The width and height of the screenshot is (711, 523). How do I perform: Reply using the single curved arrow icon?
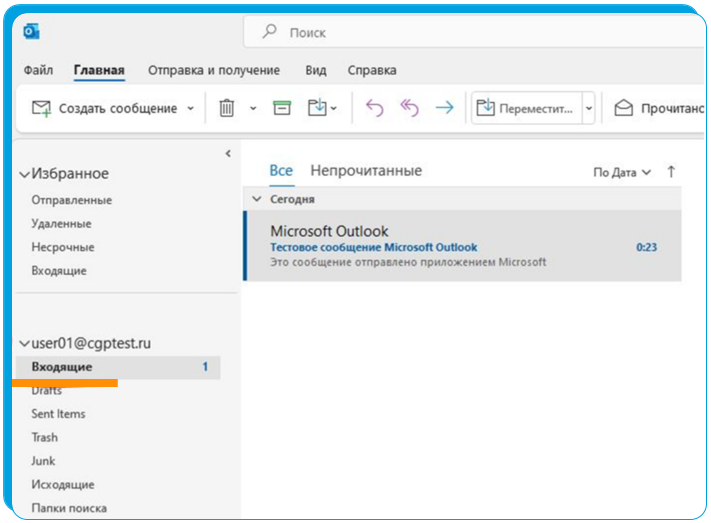click(x=375, y=108)
